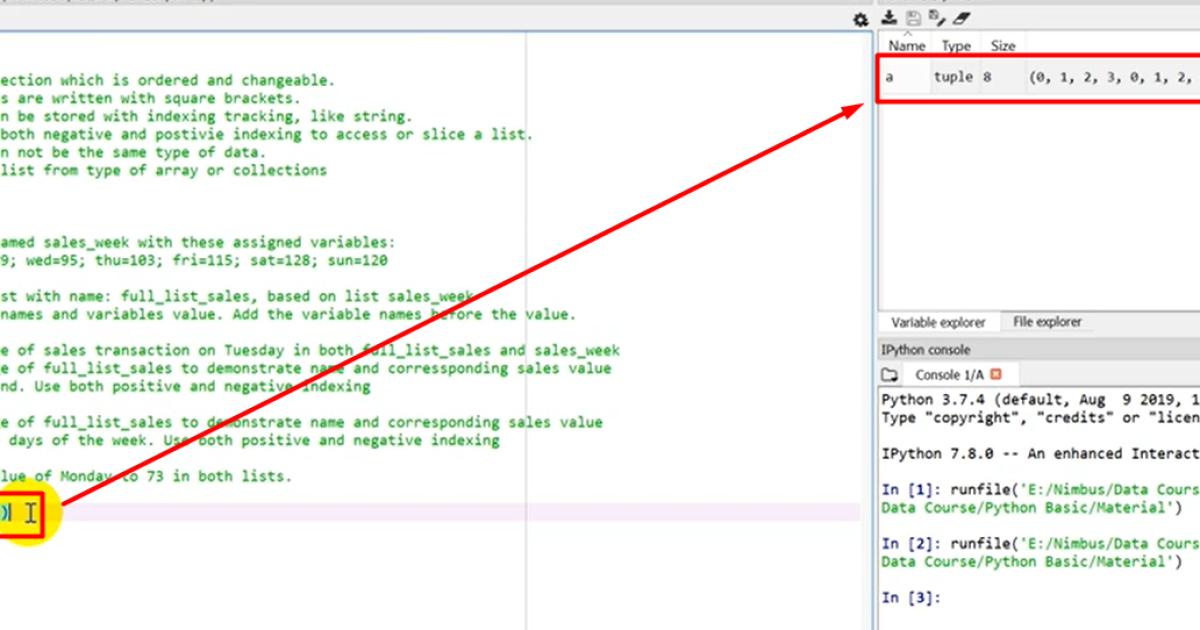The height and width of the screenshot is (630, 1200).
Task: Place cursor on the highlighted editor line
Action: coord(300,512)
